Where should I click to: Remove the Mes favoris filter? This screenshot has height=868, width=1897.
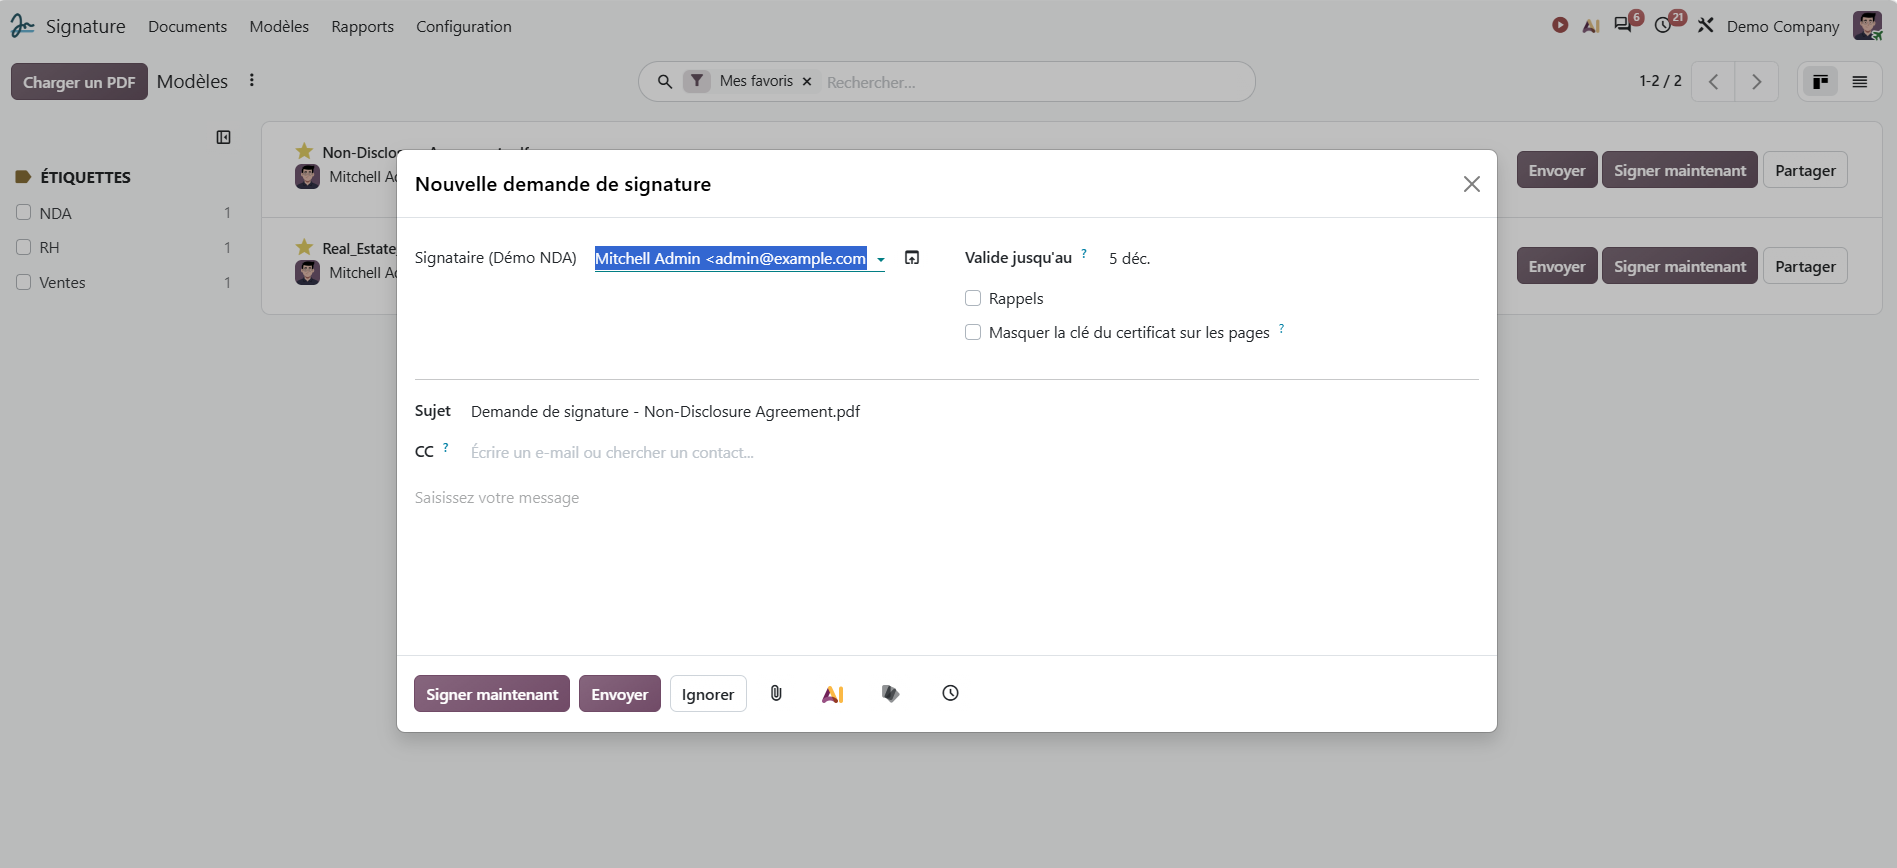click(x=807, y=81)
